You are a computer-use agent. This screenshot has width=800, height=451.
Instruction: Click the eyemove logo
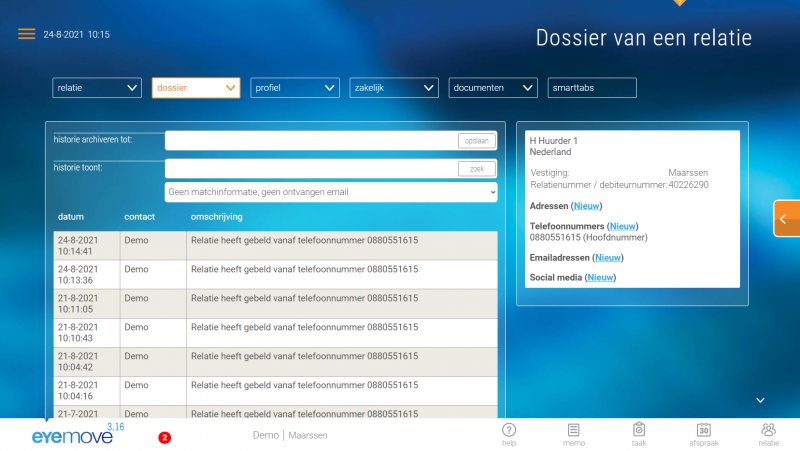tap(72, 436)
